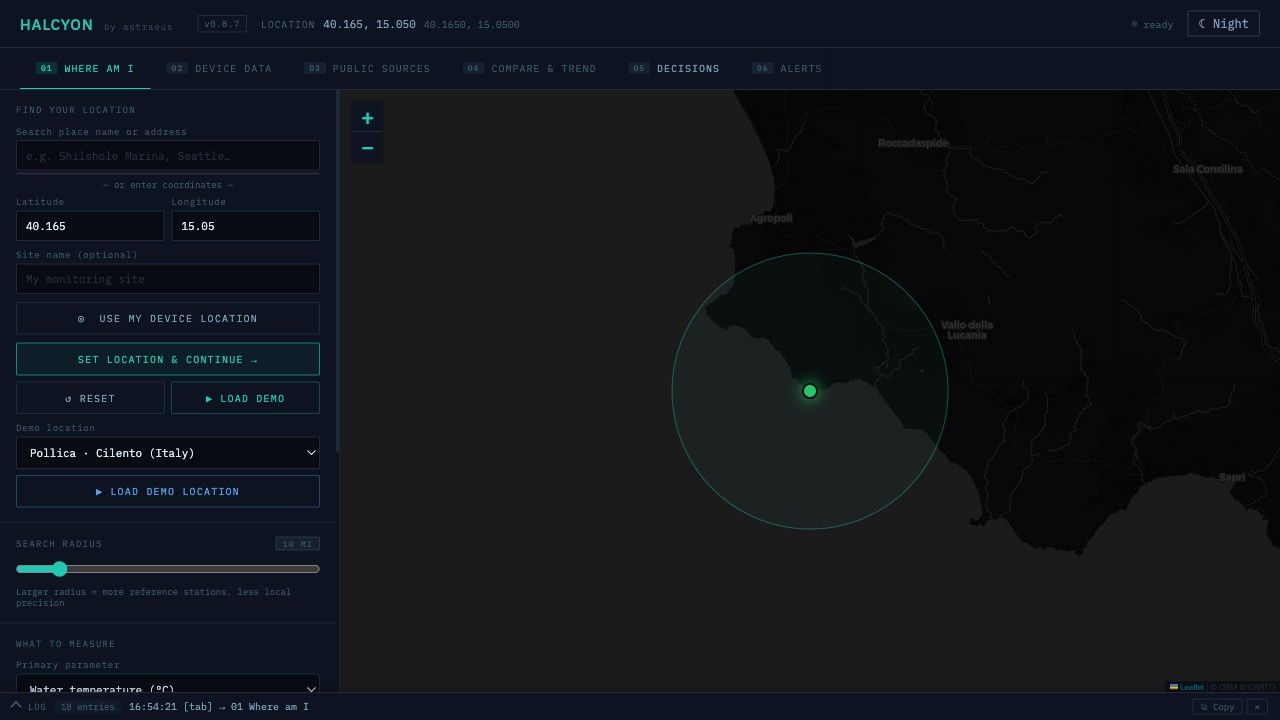Edit the Latitude field

90,226
